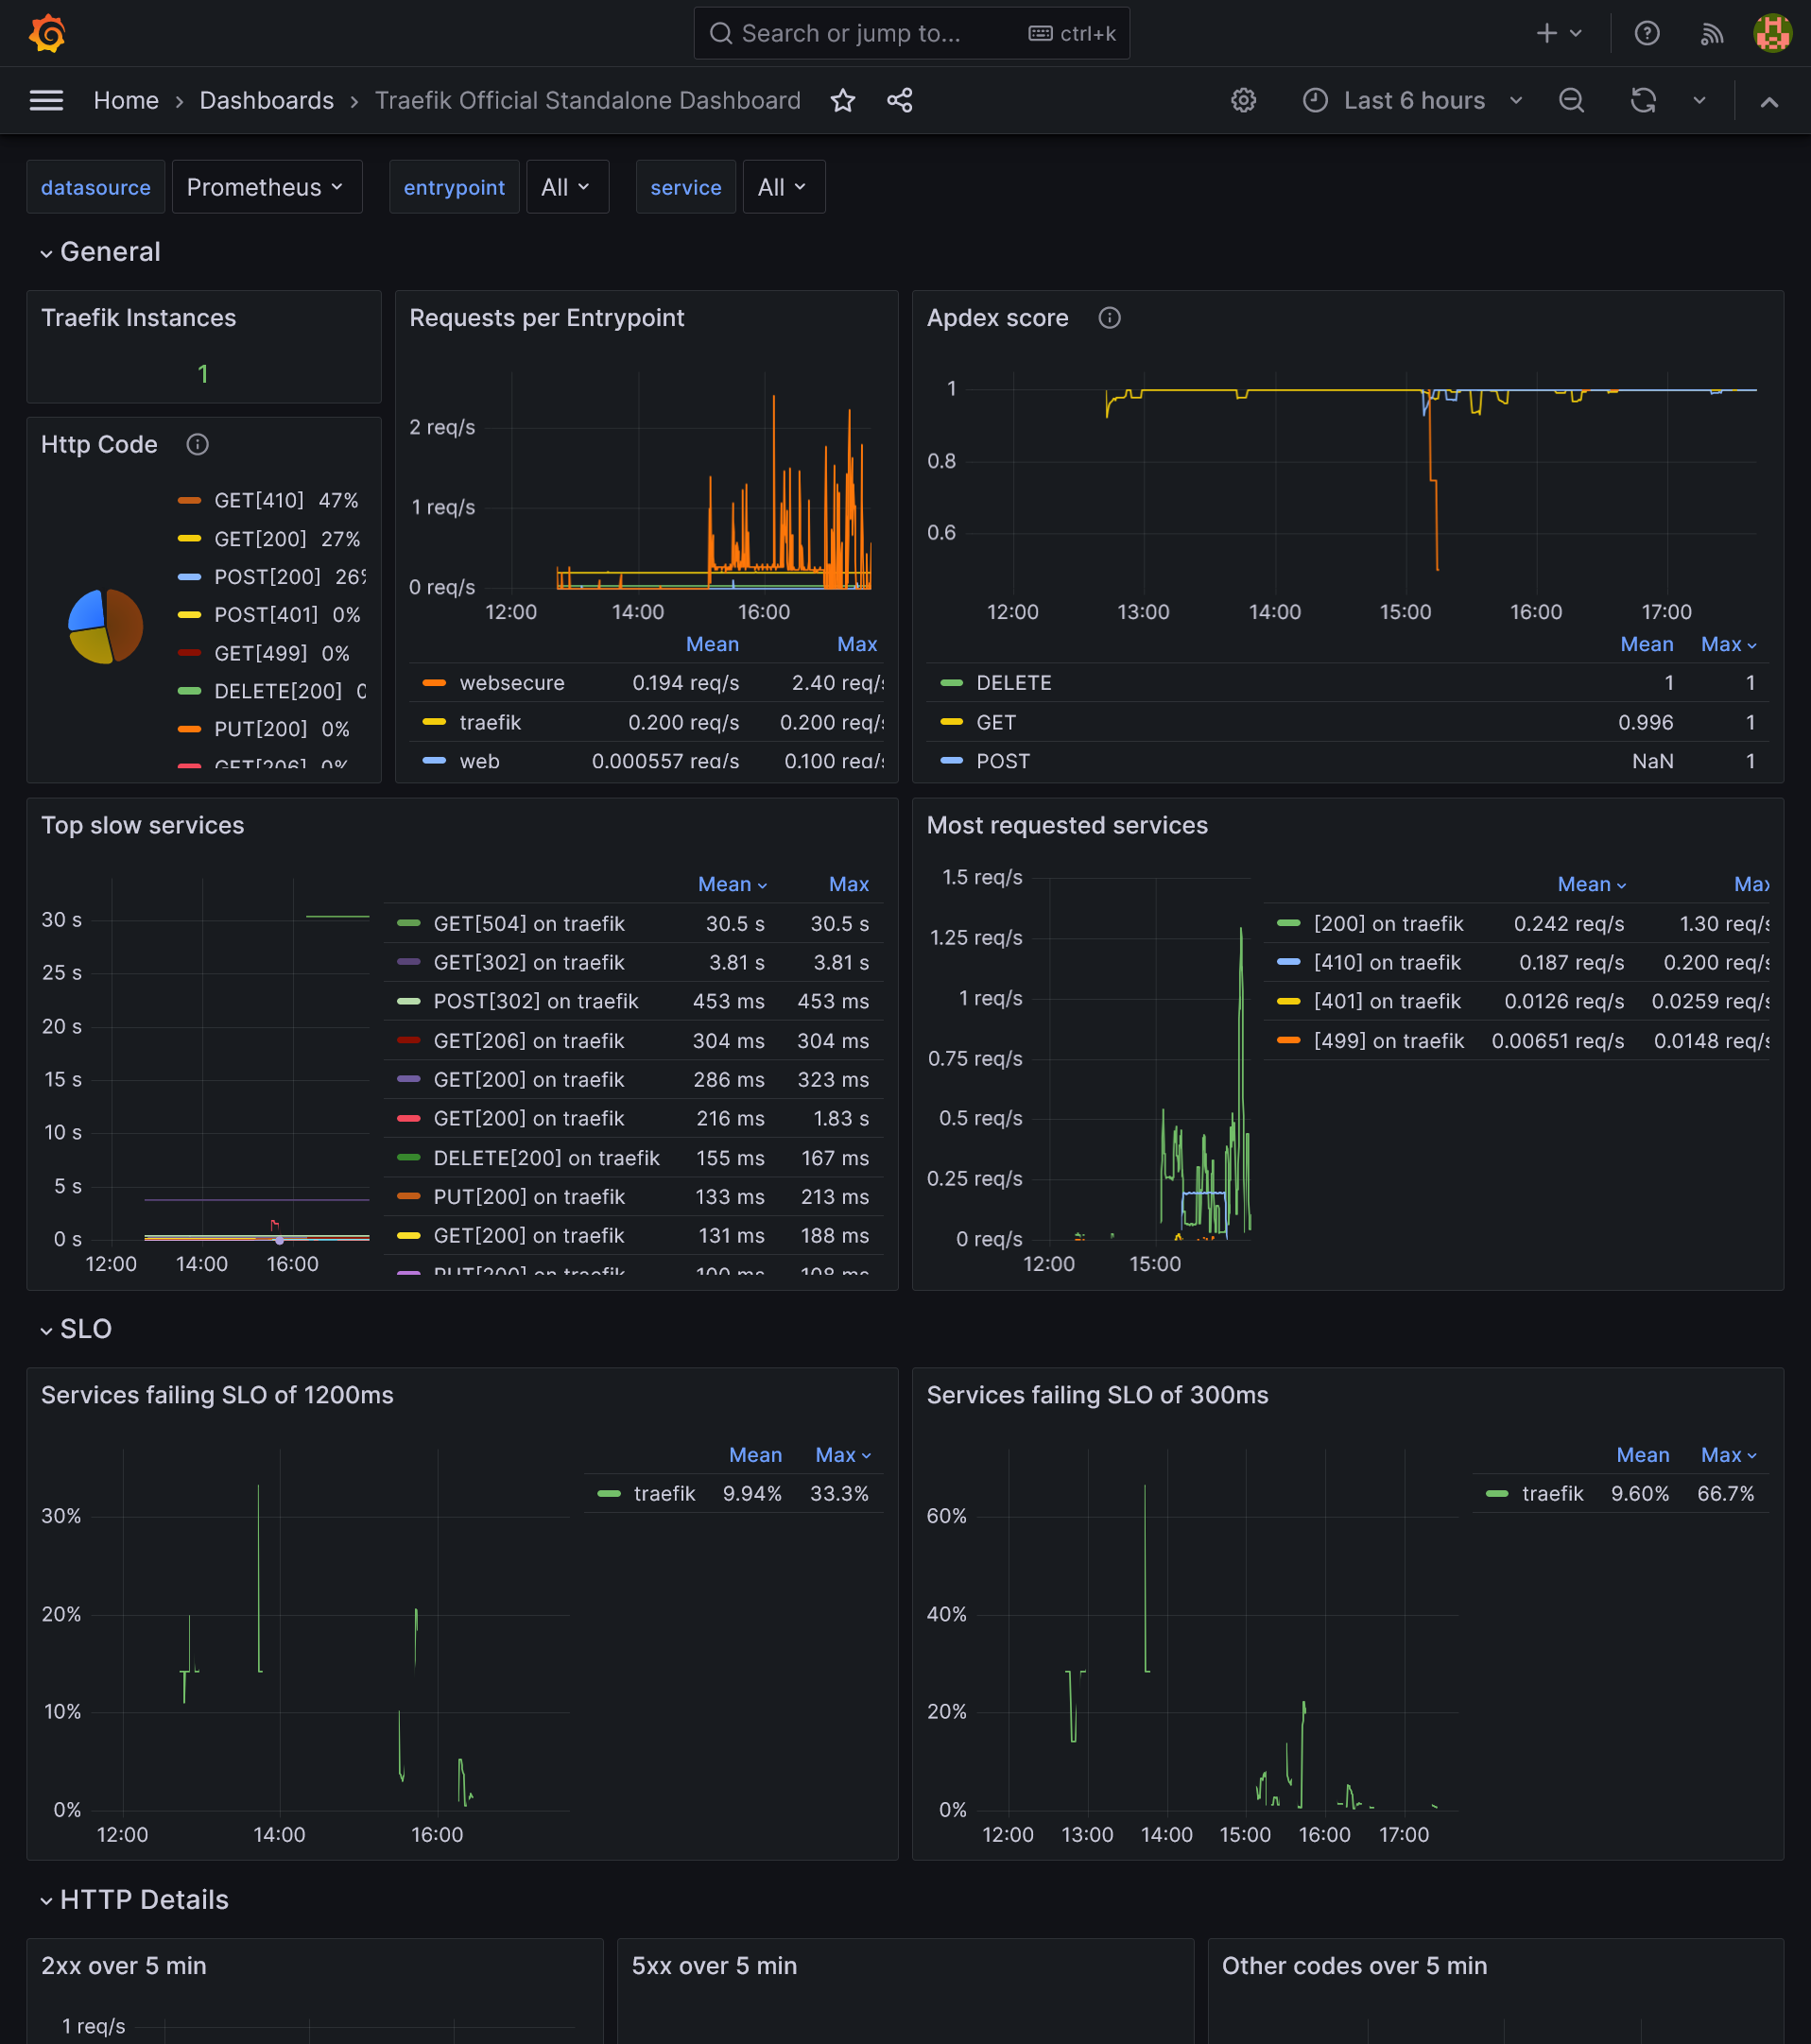Image resolution: width=1811 pixels, height=2044 pixels.
Task: Open 2xx over 5 min panel title
Action: click(x=124, y=1966)
